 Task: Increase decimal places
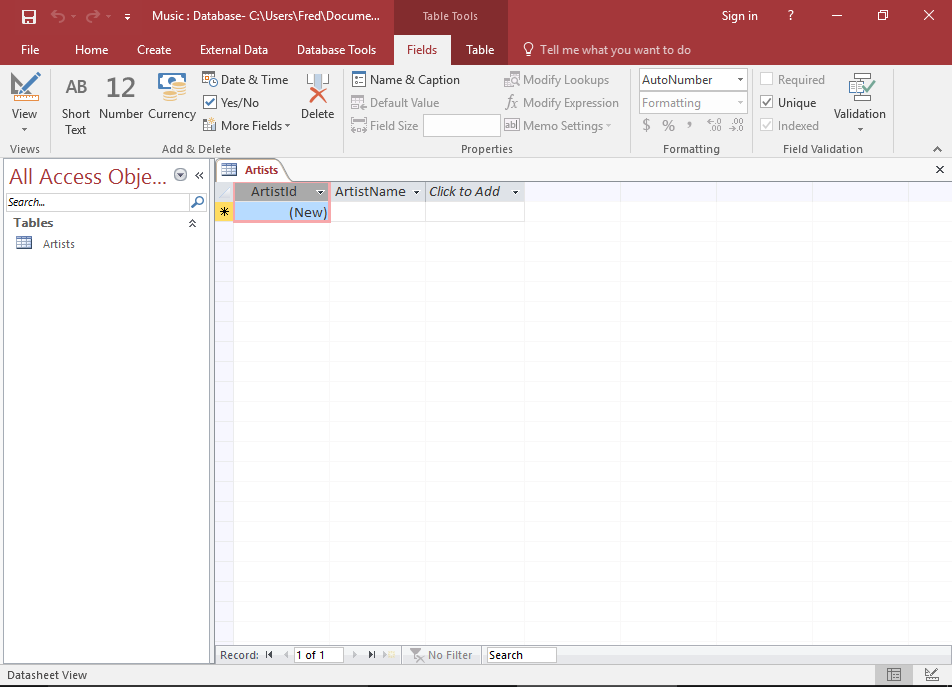715,126
